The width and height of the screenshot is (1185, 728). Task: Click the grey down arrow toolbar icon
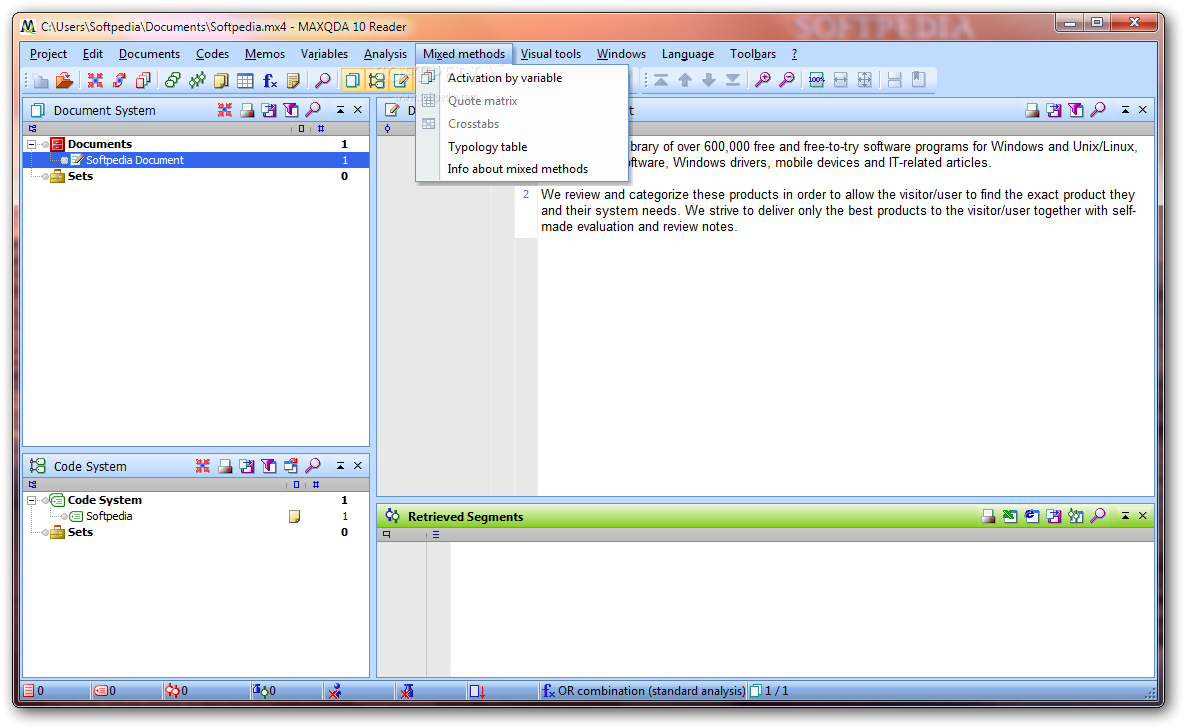click(x=709, y=80)
